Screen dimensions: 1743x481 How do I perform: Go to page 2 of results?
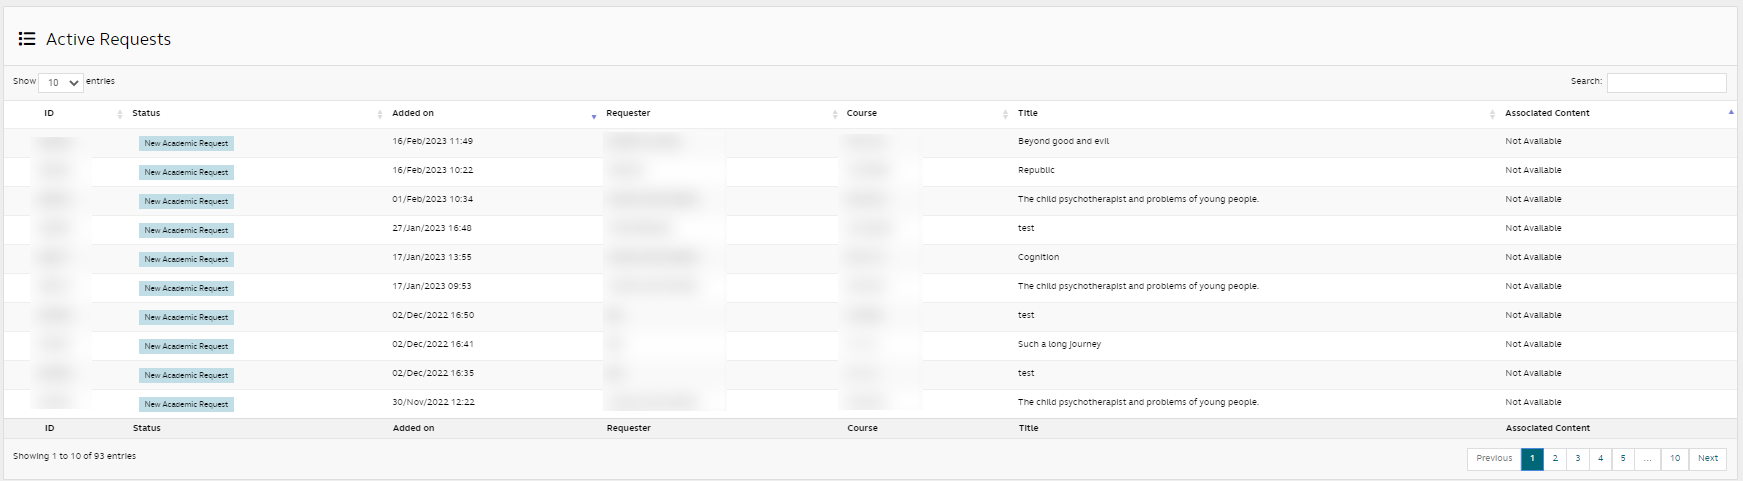pos(1555,458)
